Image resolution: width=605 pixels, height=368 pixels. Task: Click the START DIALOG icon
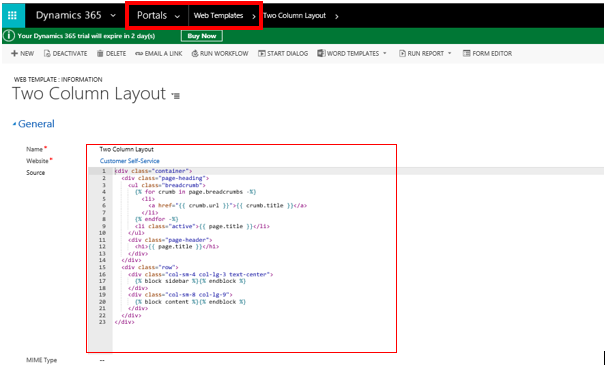pos(262,53)
